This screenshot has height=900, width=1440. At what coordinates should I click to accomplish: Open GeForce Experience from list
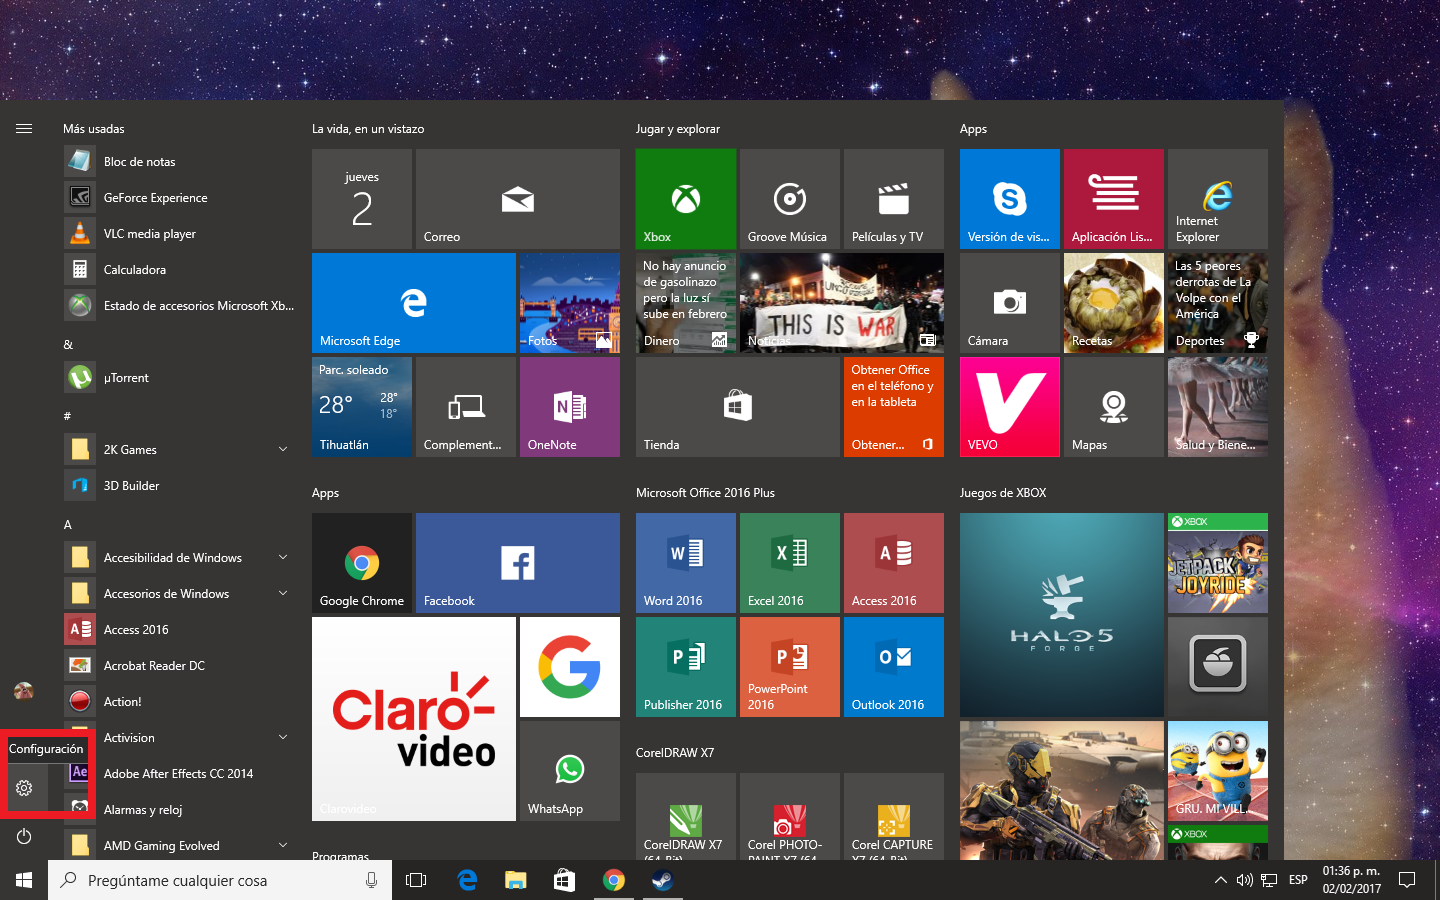coord(180,198)
